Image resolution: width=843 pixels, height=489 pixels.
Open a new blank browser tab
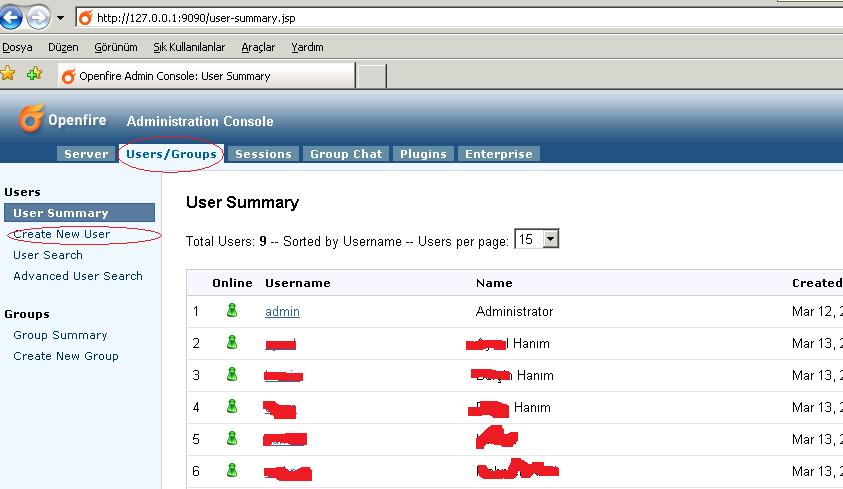[372, 76]
